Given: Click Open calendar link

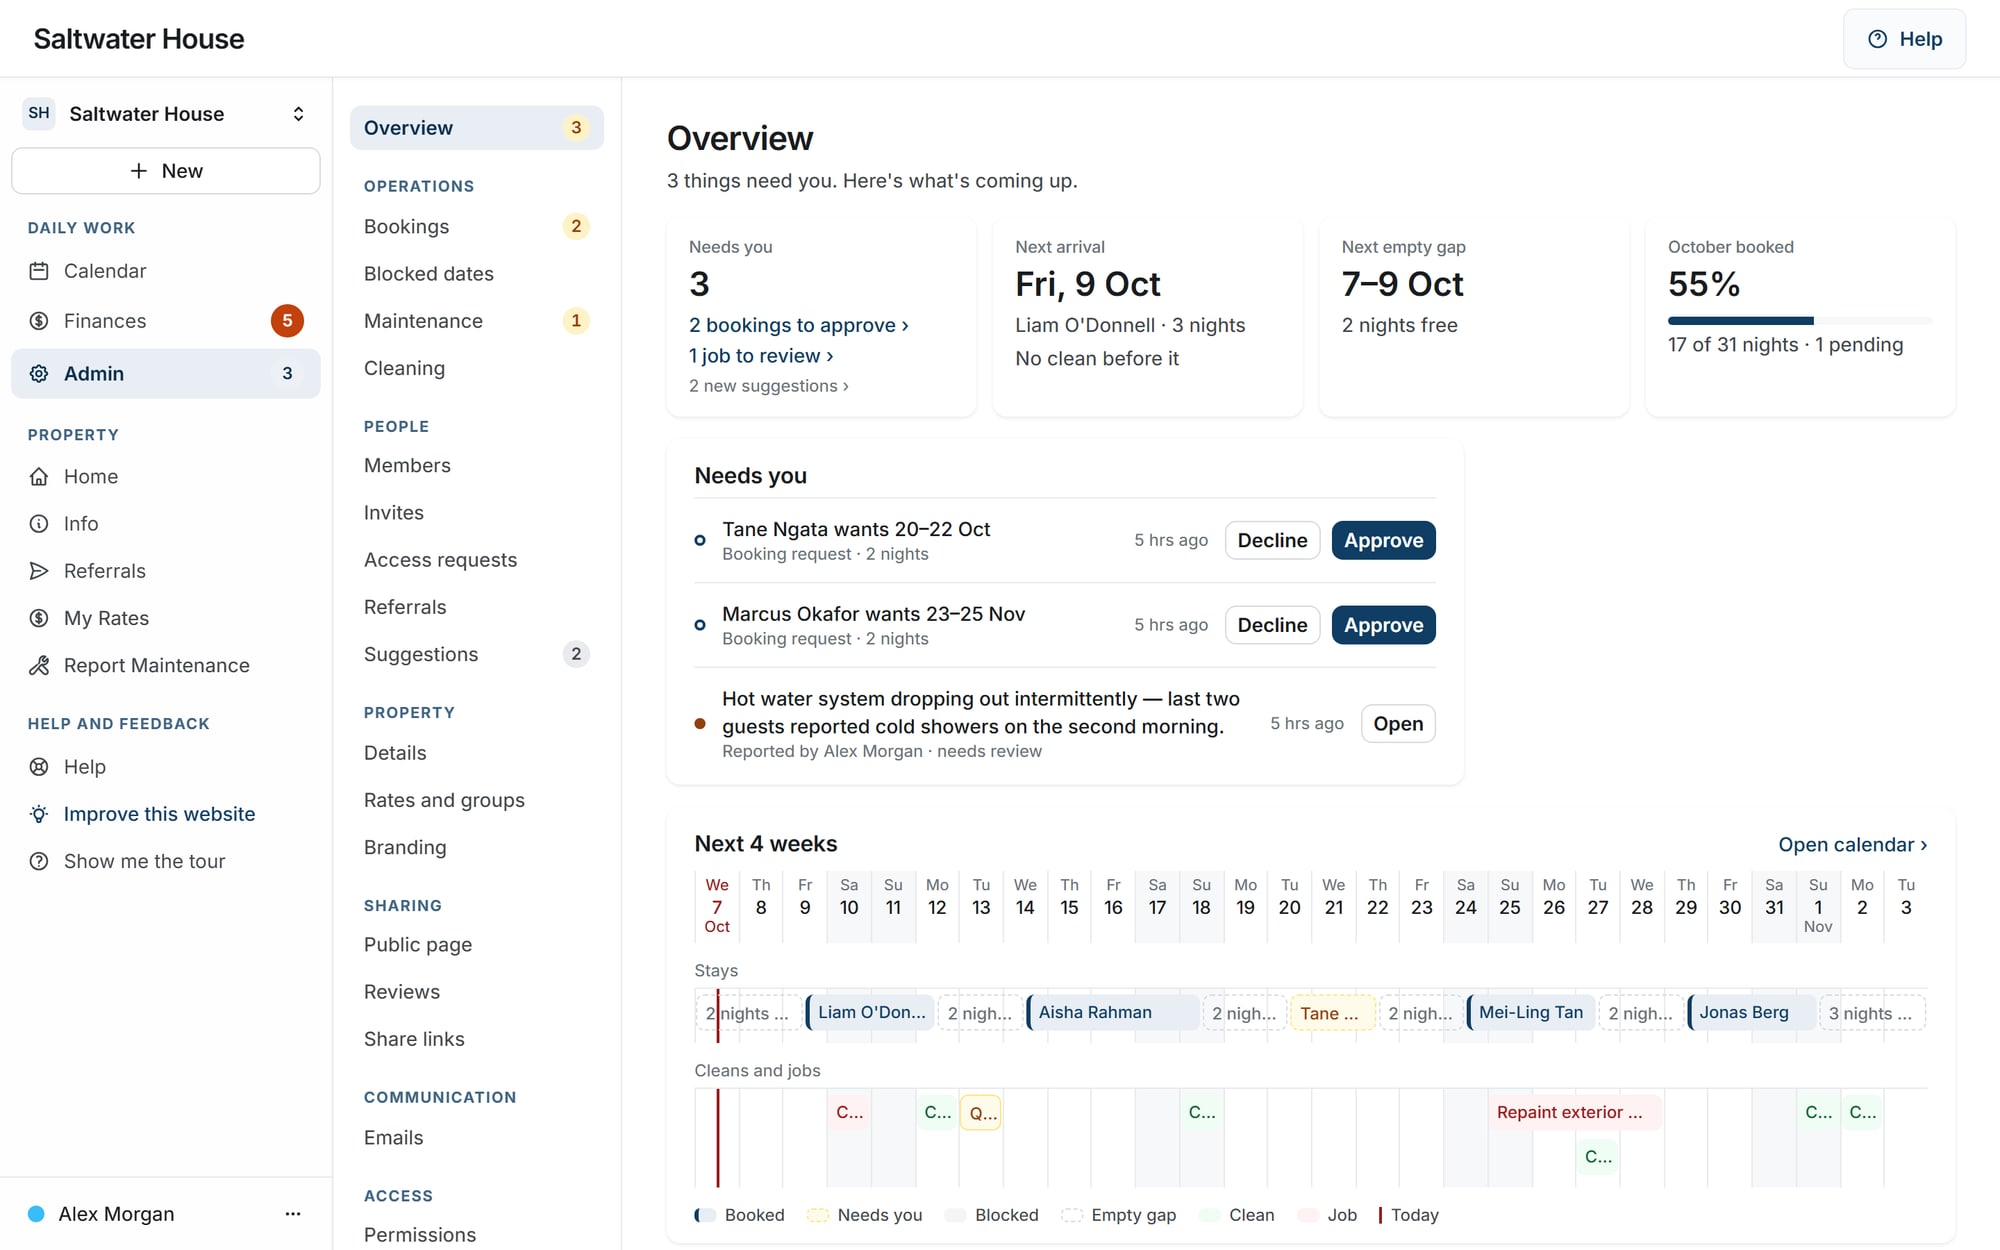Looking at the screenshot, I should (1853, 845).
